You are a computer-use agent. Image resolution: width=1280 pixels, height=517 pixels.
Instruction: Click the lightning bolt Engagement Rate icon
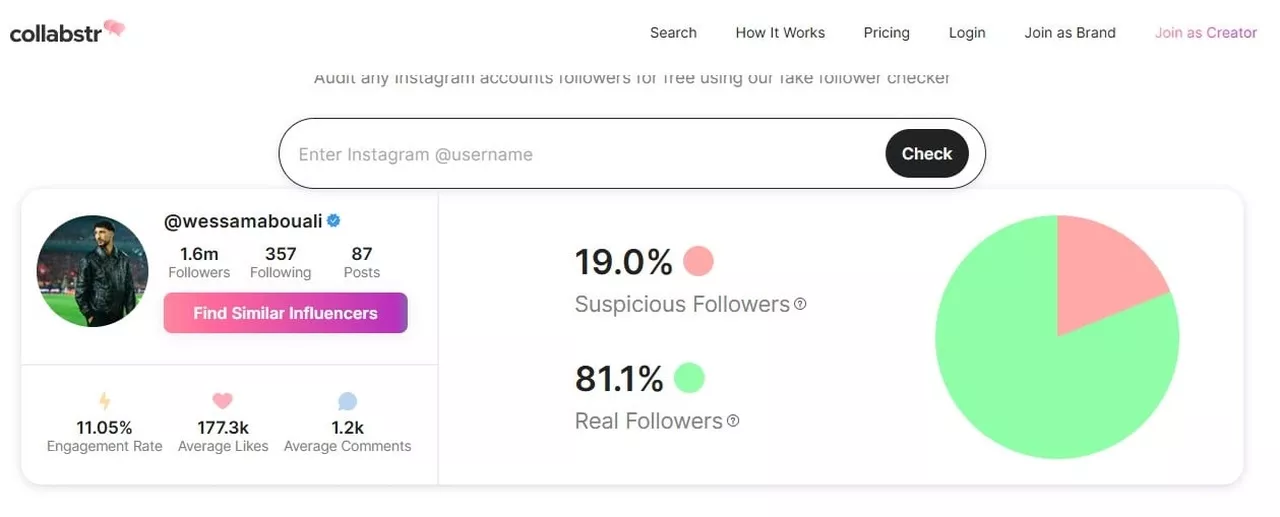point(105,402)
